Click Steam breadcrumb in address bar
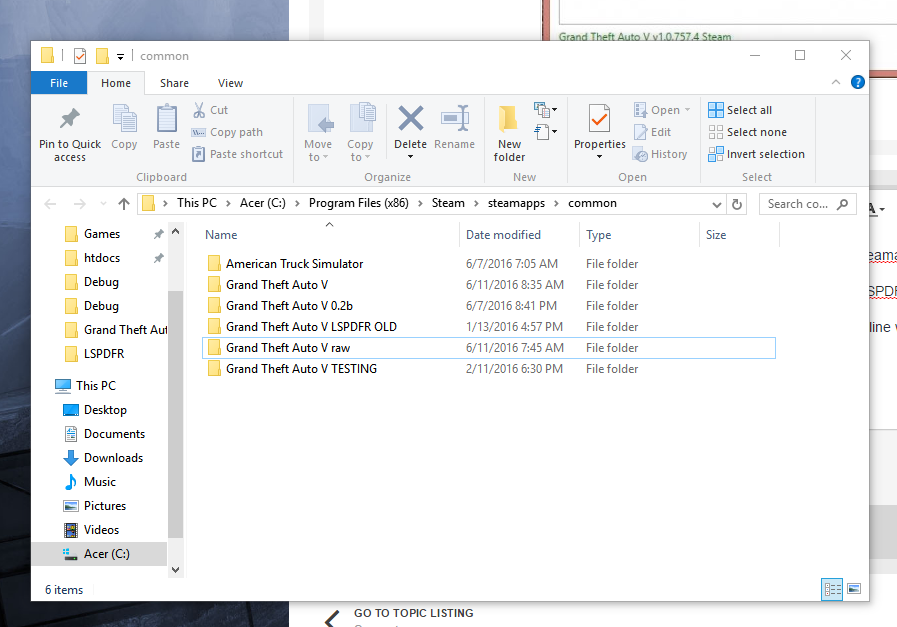Image resolution: width=897 pixels, height=627 pixels. pos(448,203)
